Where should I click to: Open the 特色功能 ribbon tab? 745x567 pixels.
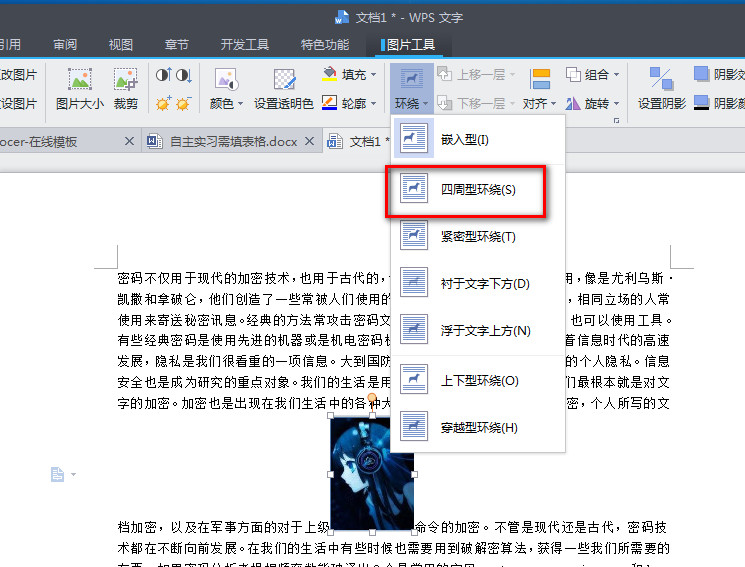pos(324,44)
